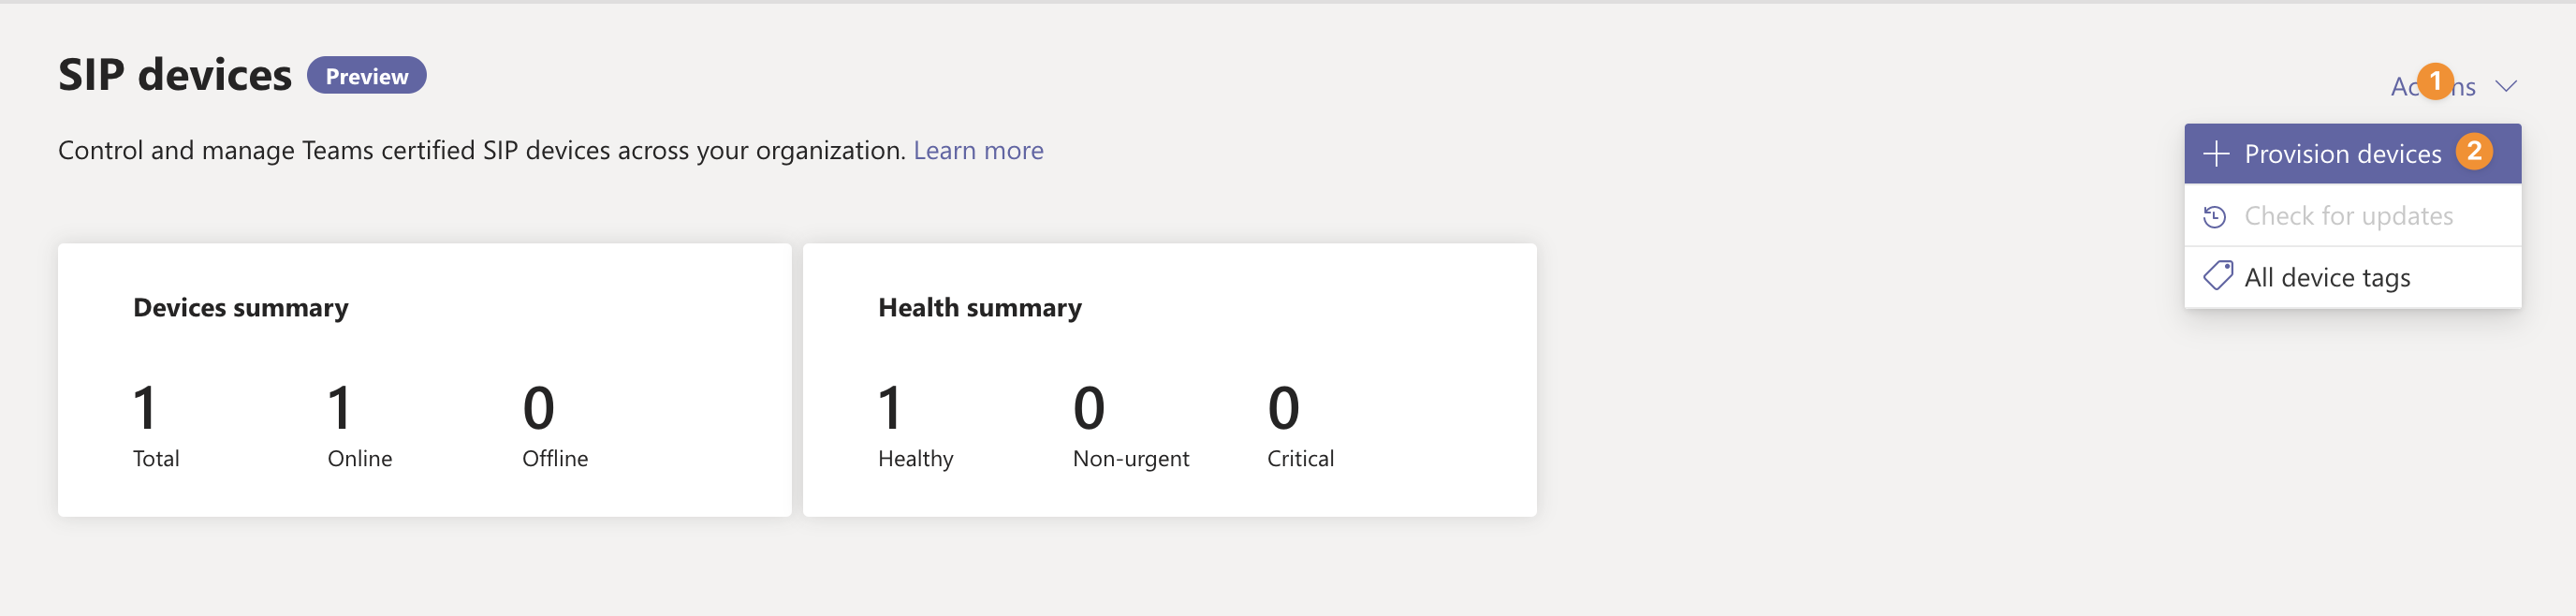Follow the Learn more link
This screenshot has width=2576, height=616.
(977, 150)
